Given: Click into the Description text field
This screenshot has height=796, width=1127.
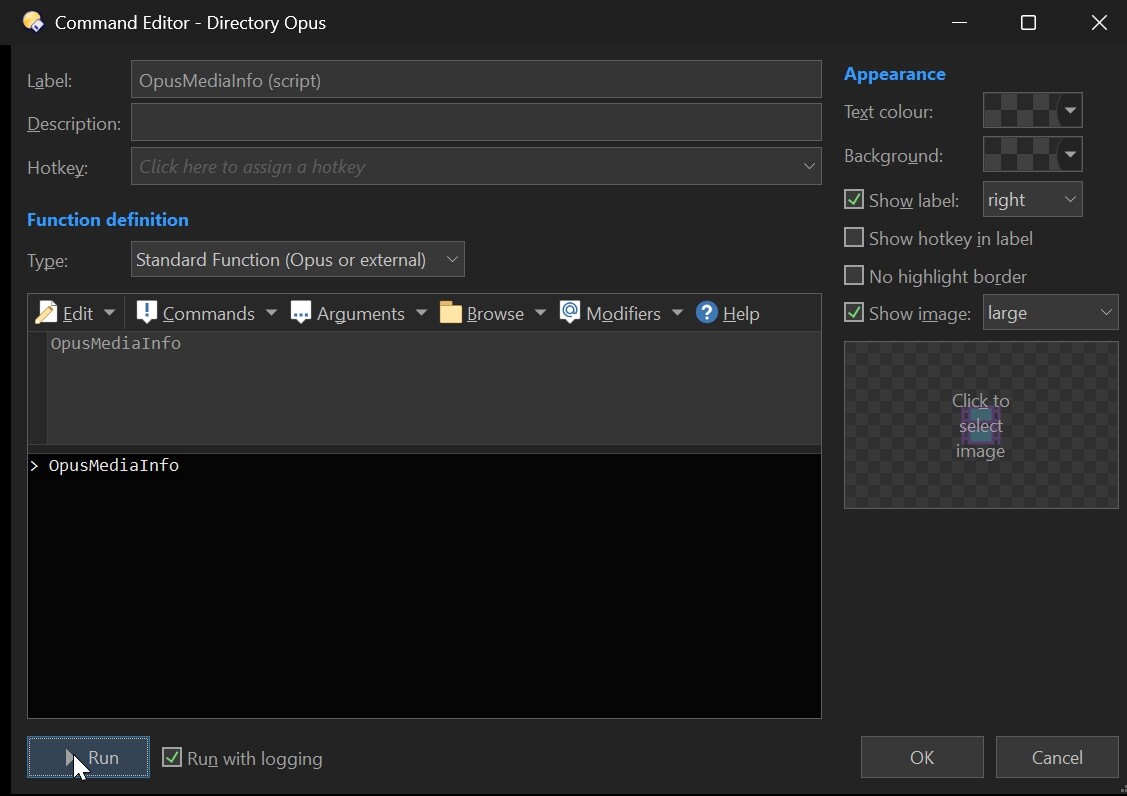Looking at the screenshot, I should 476,123.
